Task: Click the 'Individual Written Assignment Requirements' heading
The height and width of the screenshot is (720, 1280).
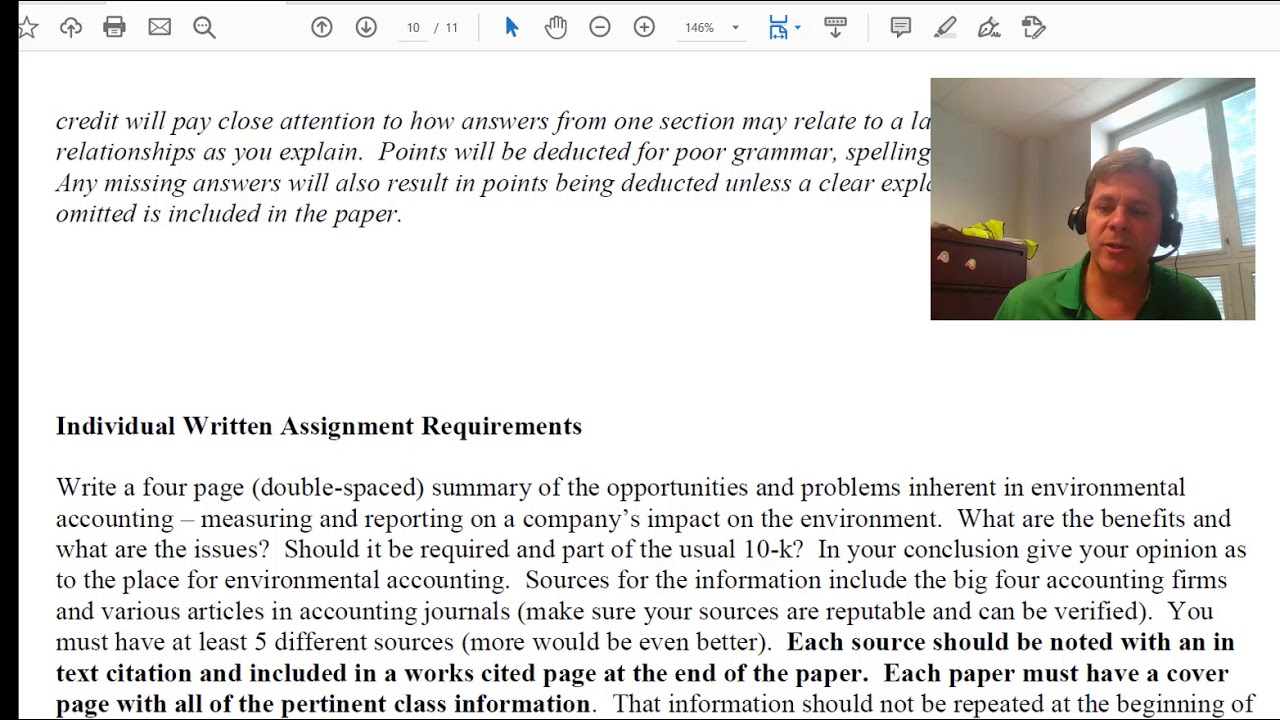Action: click(x=319, y=426)
